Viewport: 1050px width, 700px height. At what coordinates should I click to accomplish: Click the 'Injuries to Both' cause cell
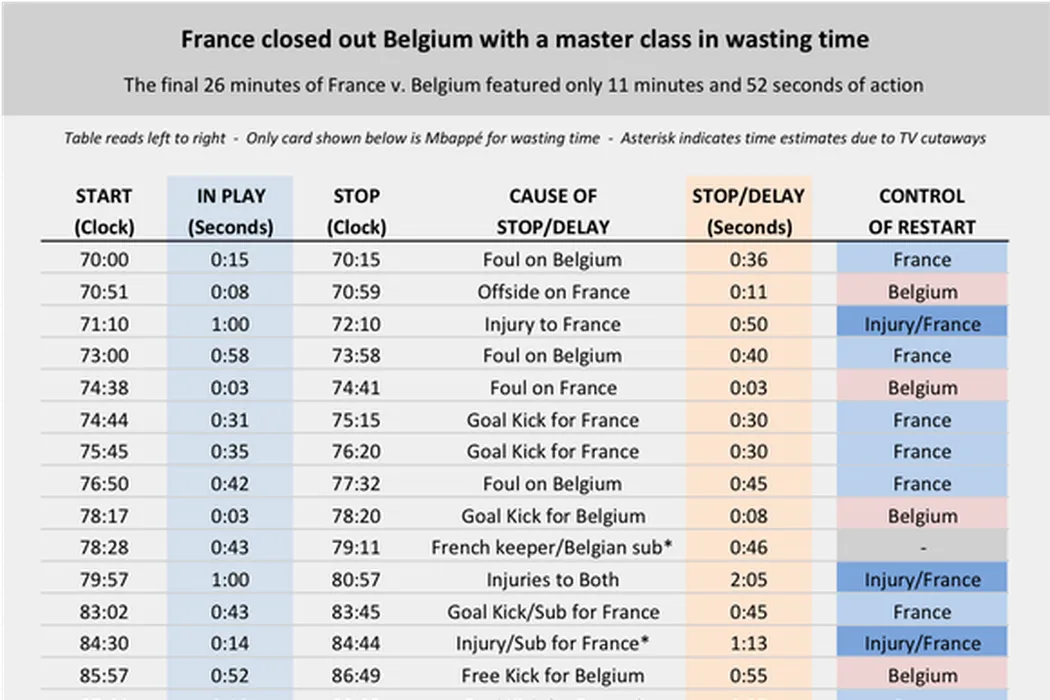tap(553, 580)
